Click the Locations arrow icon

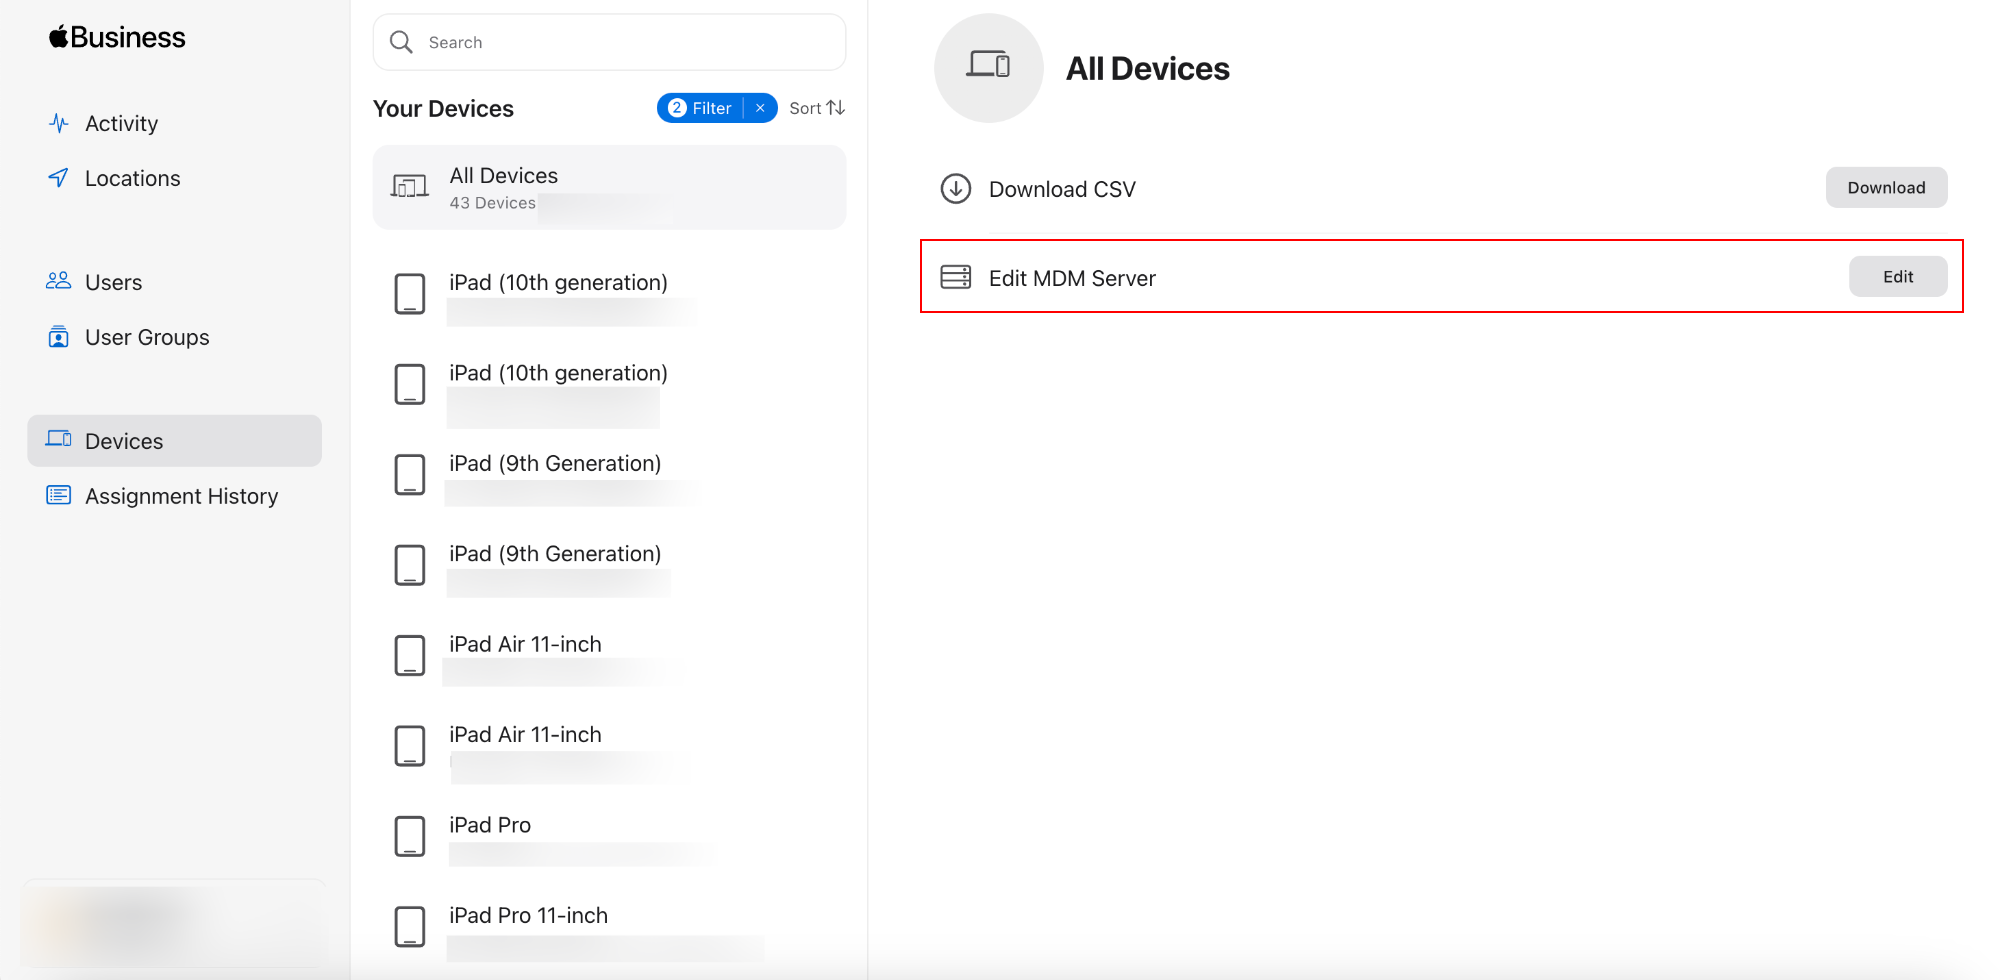(x=59, y=178)
